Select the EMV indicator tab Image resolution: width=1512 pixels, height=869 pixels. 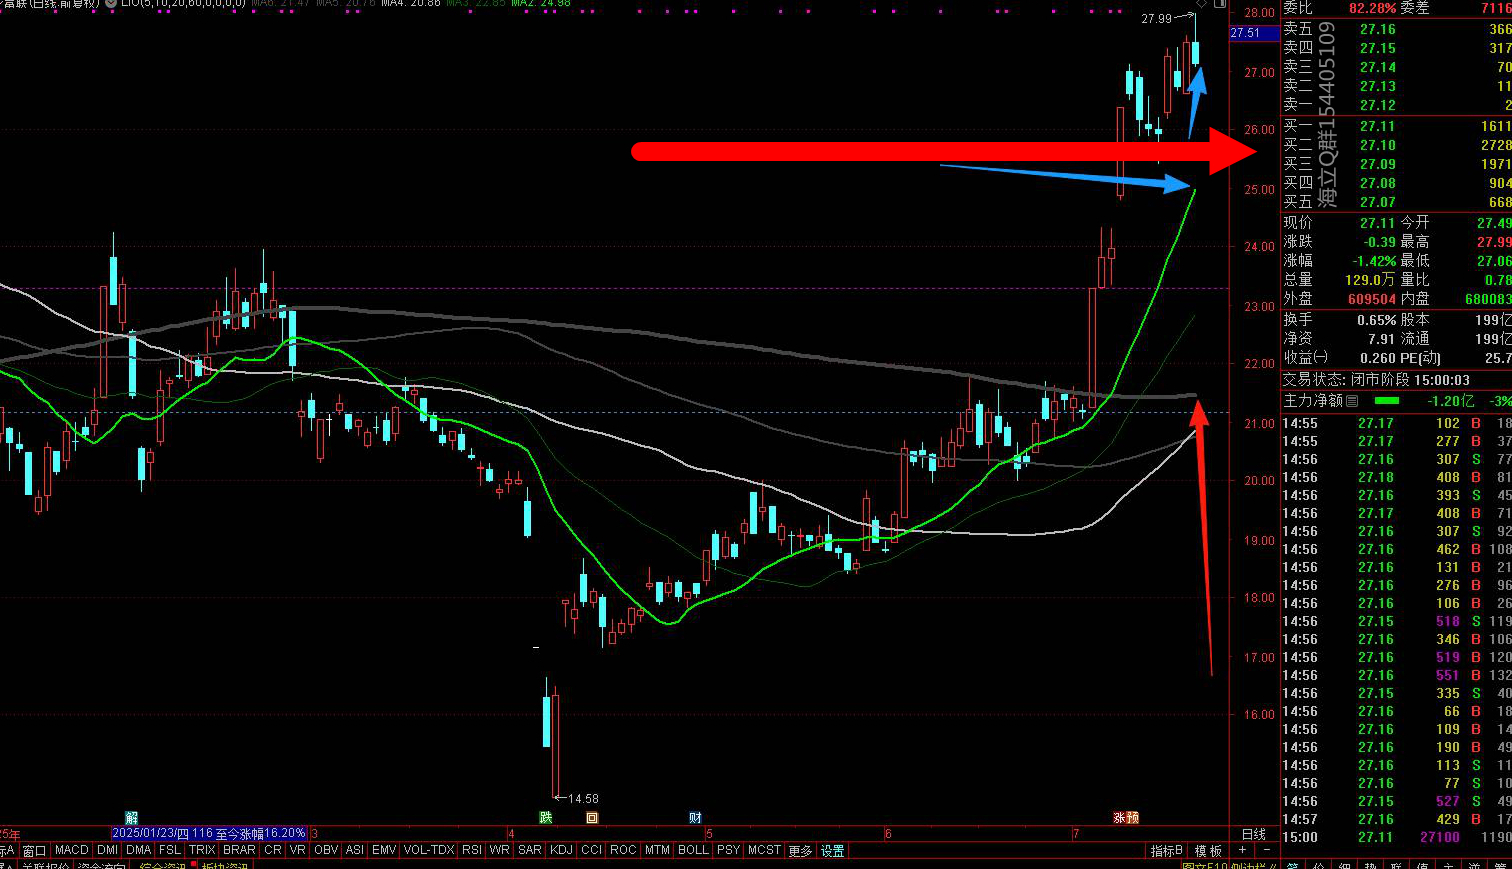(384, 850)
